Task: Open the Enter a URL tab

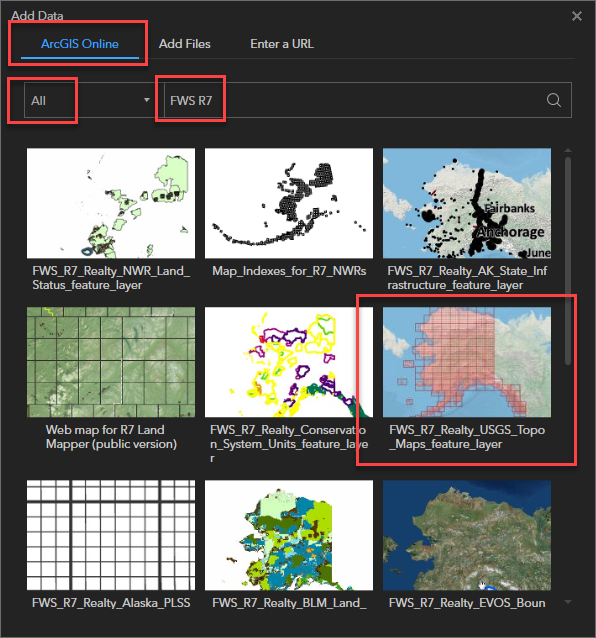Action: coord(282,44)
